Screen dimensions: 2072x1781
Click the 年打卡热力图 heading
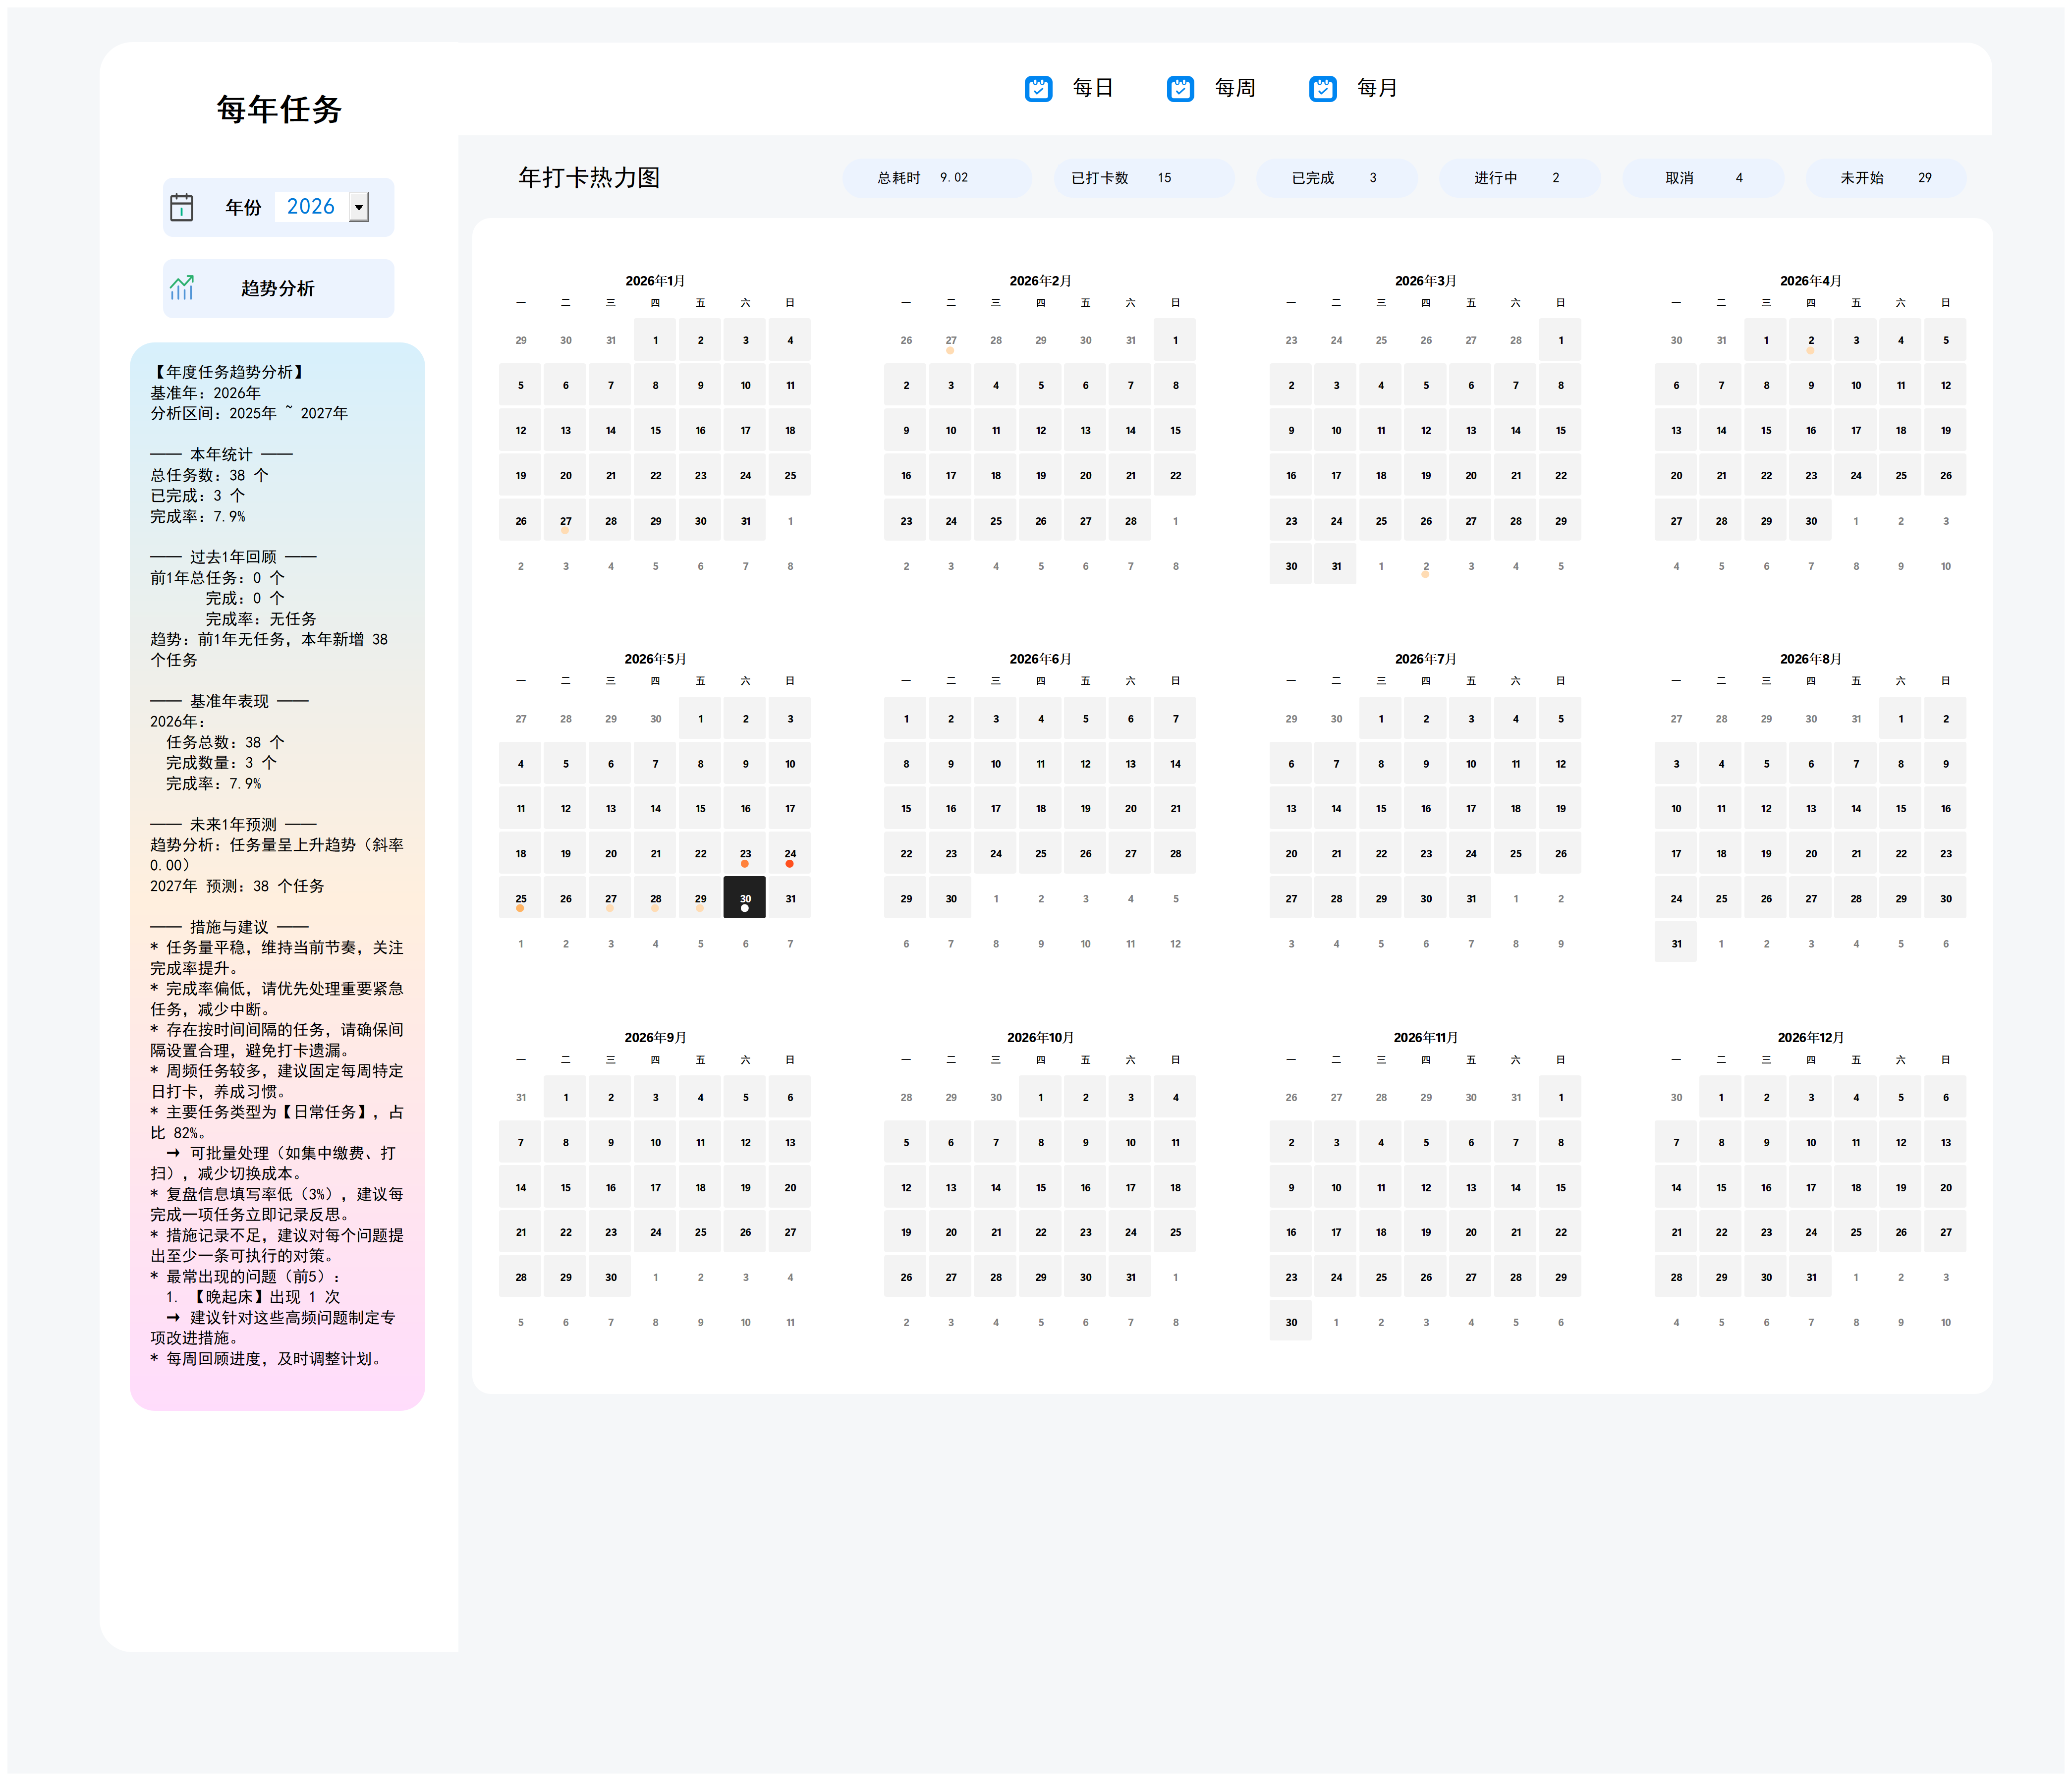(589, 178)
